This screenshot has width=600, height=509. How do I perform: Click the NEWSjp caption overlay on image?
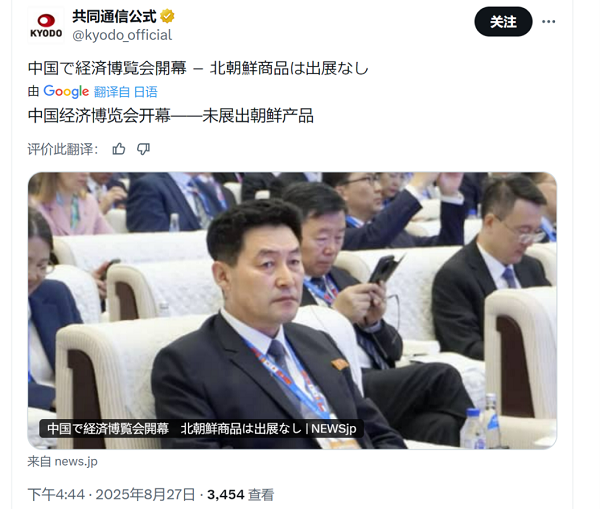(x=201, y=428)
